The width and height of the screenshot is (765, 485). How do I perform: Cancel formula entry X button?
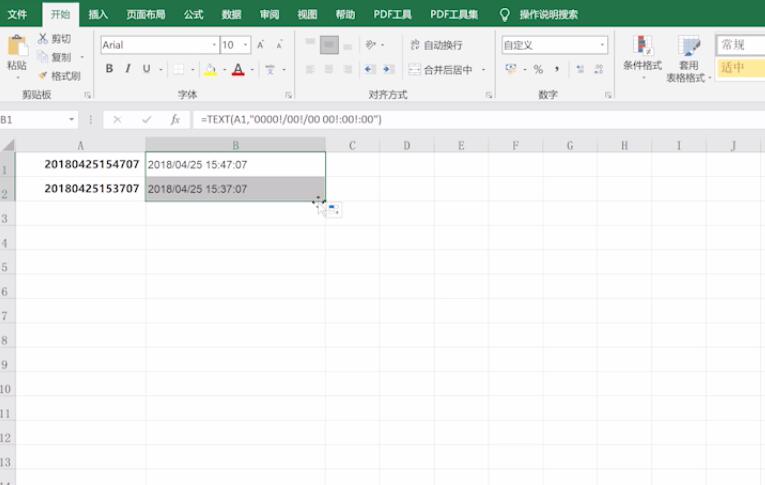click(117, 120)
